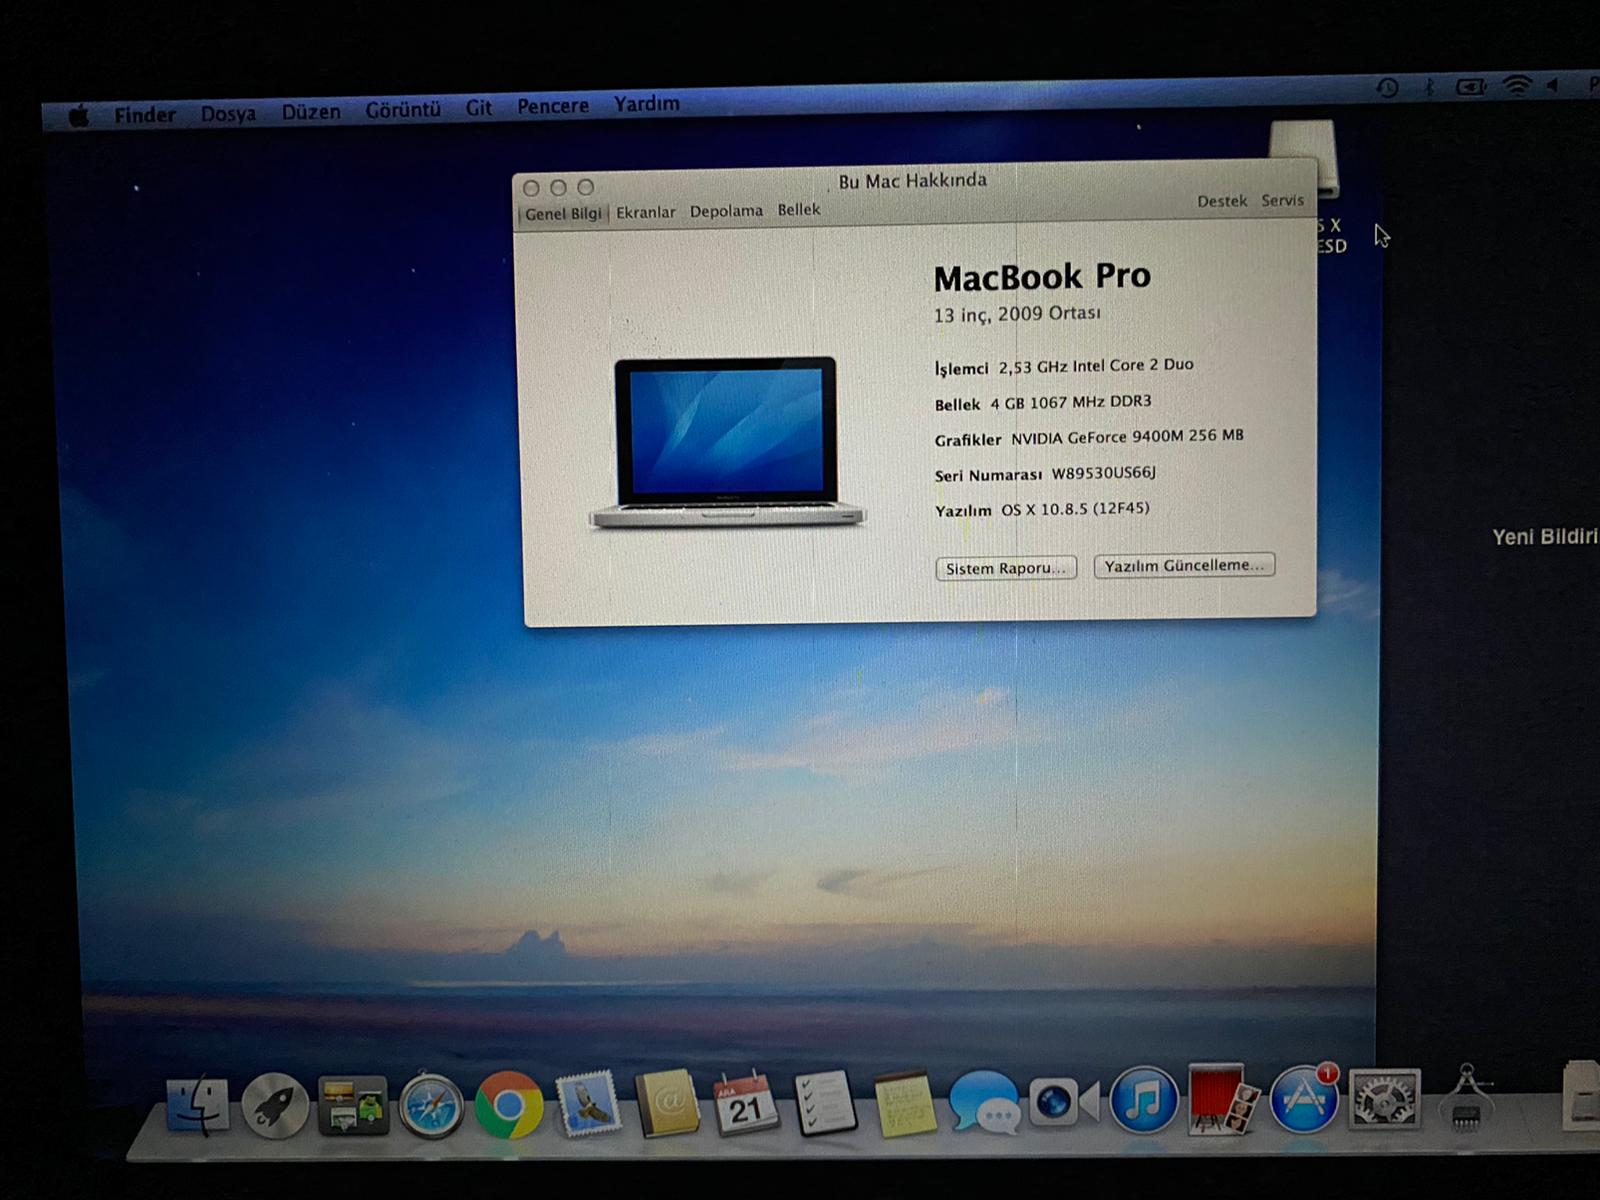Image resolution: width=1600 pixels, height=1200 pixels.
Task: Open Messages speech bubble icon
Action: (983, 1102)
